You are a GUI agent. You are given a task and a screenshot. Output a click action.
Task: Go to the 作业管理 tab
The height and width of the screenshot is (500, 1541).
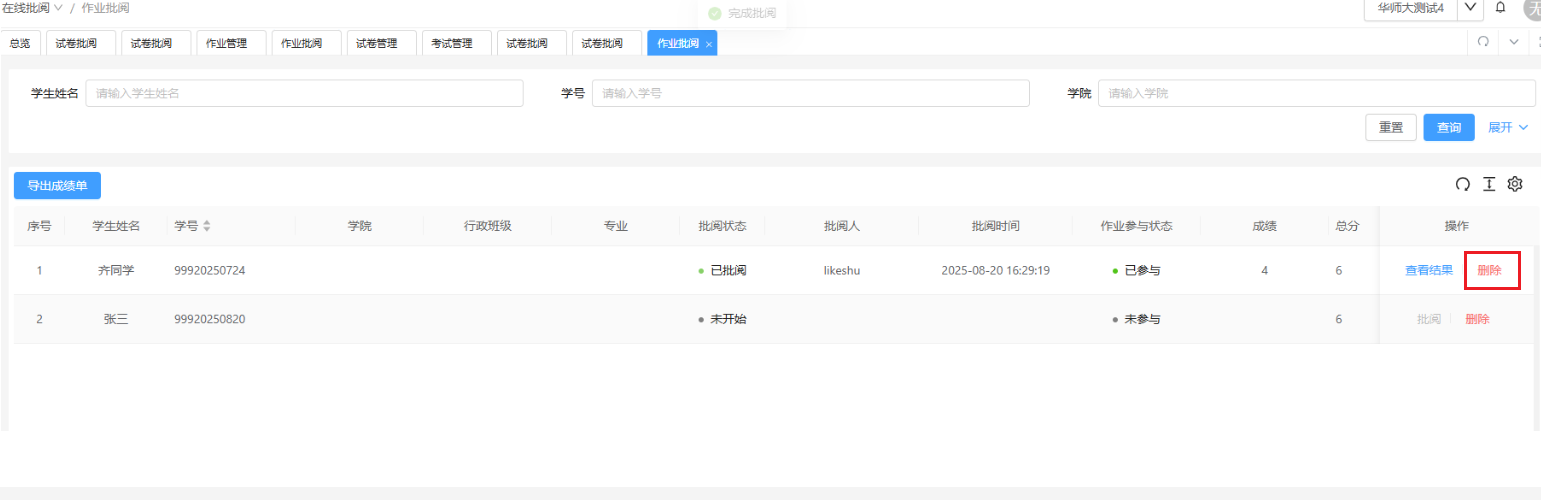click(227, 43)
